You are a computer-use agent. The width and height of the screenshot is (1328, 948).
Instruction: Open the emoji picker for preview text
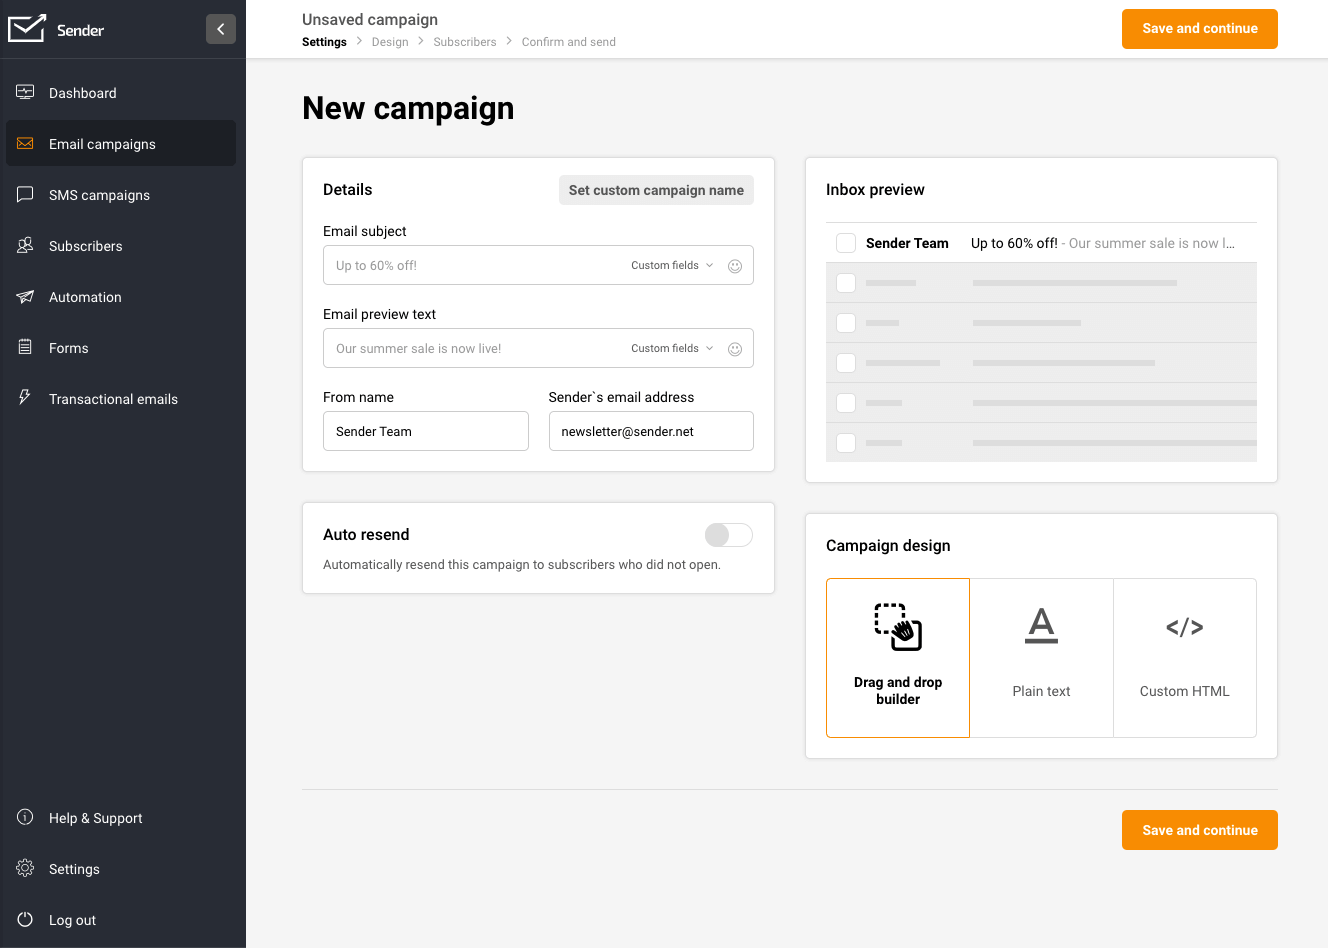pos(735,348)
